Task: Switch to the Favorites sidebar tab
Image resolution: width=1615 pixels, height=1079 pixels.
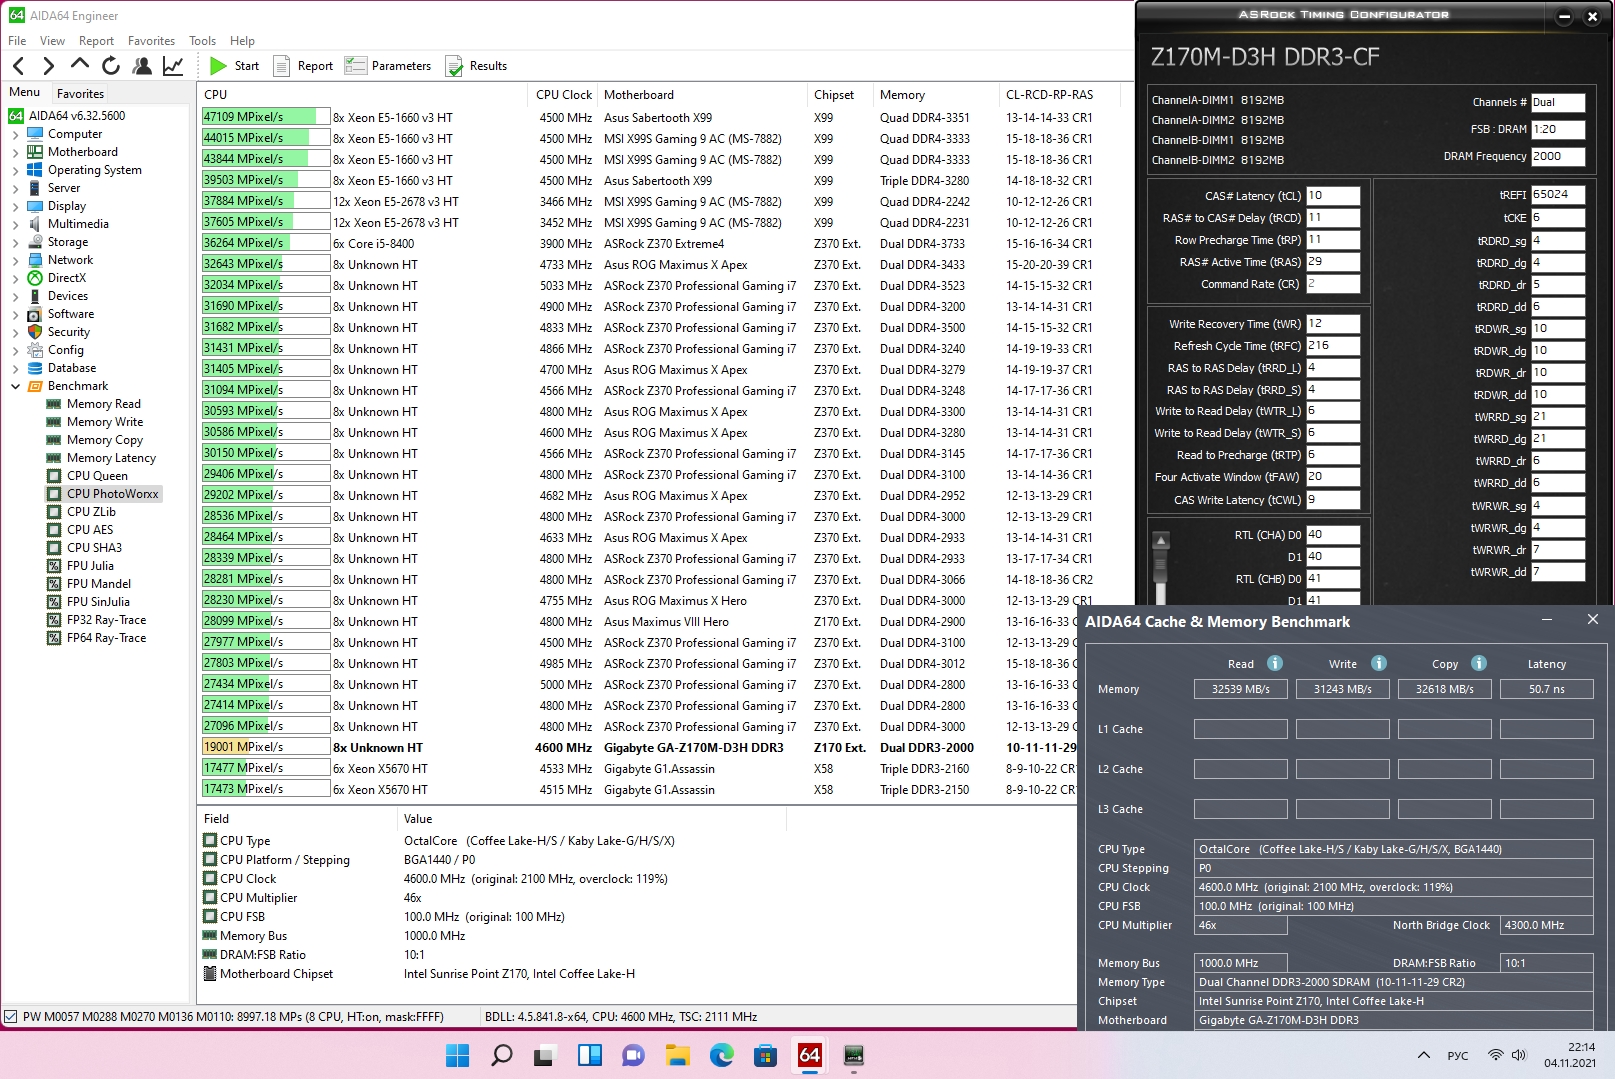Action: pyautogui.click(x=80, y=93)
